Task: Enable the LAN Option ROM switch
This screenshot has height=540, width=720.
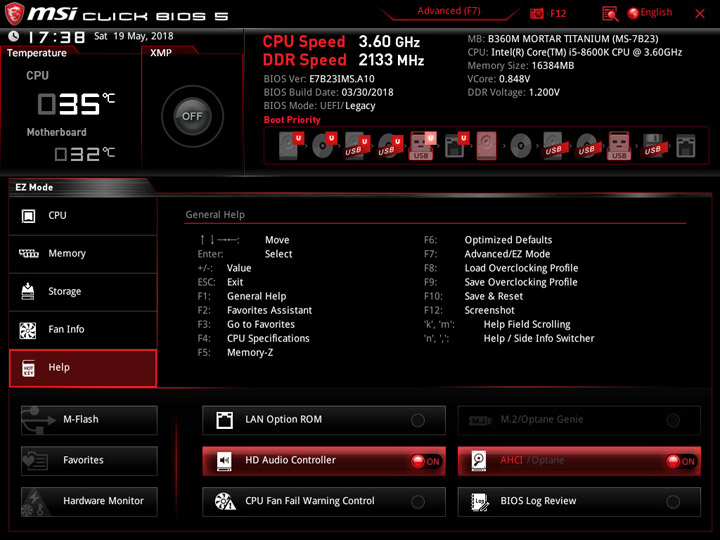Action: (418, 420)
